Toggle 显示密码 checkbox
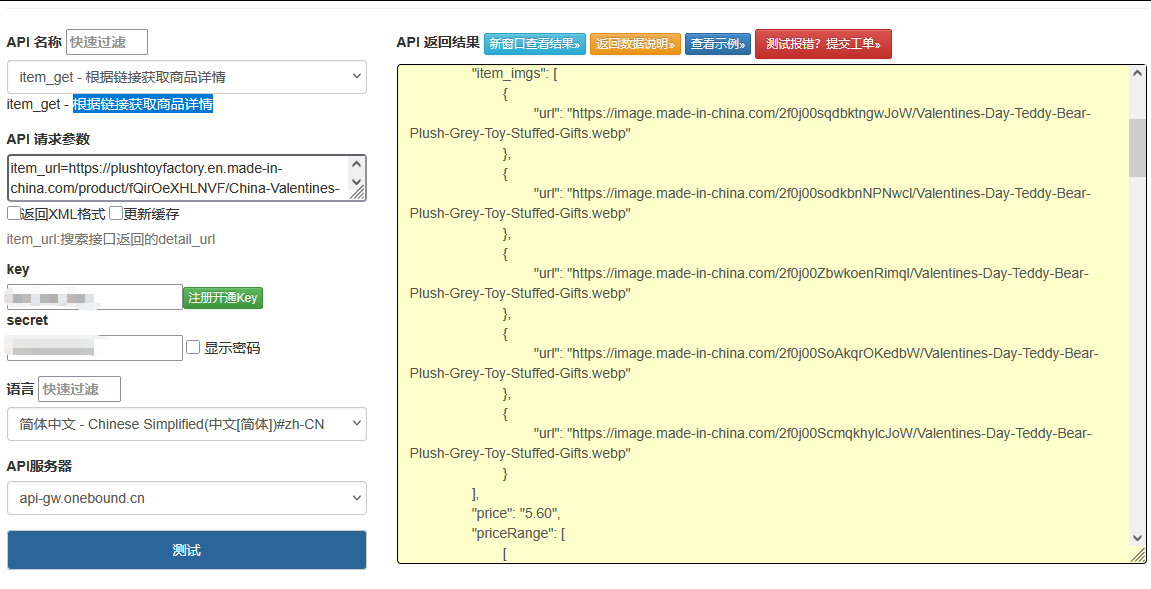 [x=193, y=347]
